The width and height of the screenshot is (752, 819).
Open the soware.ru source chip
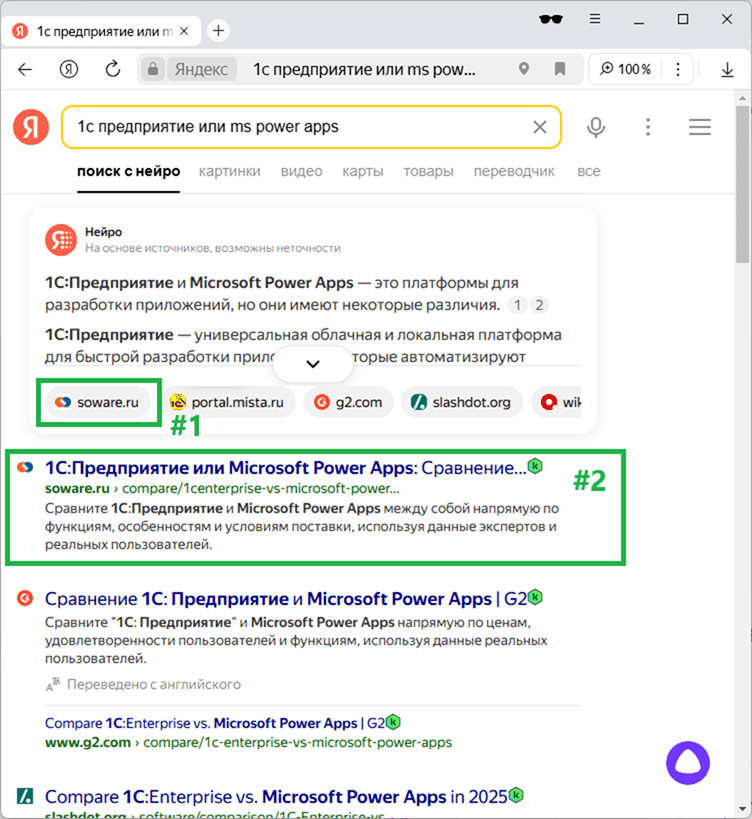(97, 402)
